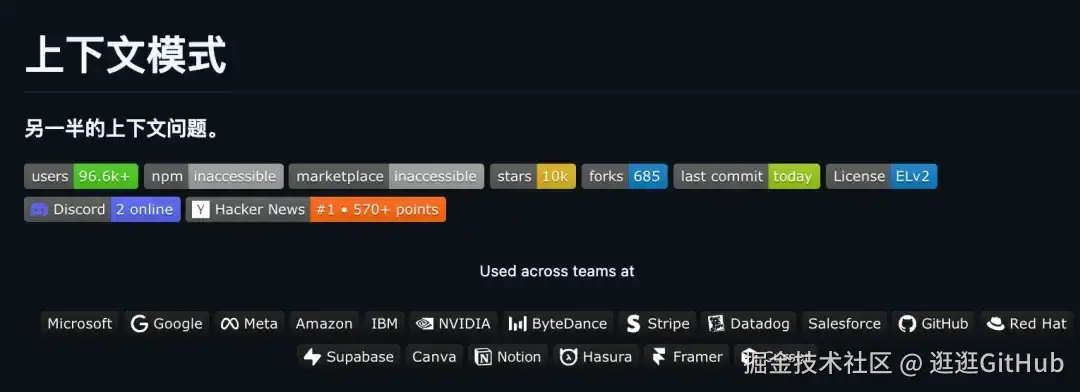The width and height of the screenshot is (1080, 392).
Task: Click the NVIDIA eye logo icon
Action: coord(425,324)
